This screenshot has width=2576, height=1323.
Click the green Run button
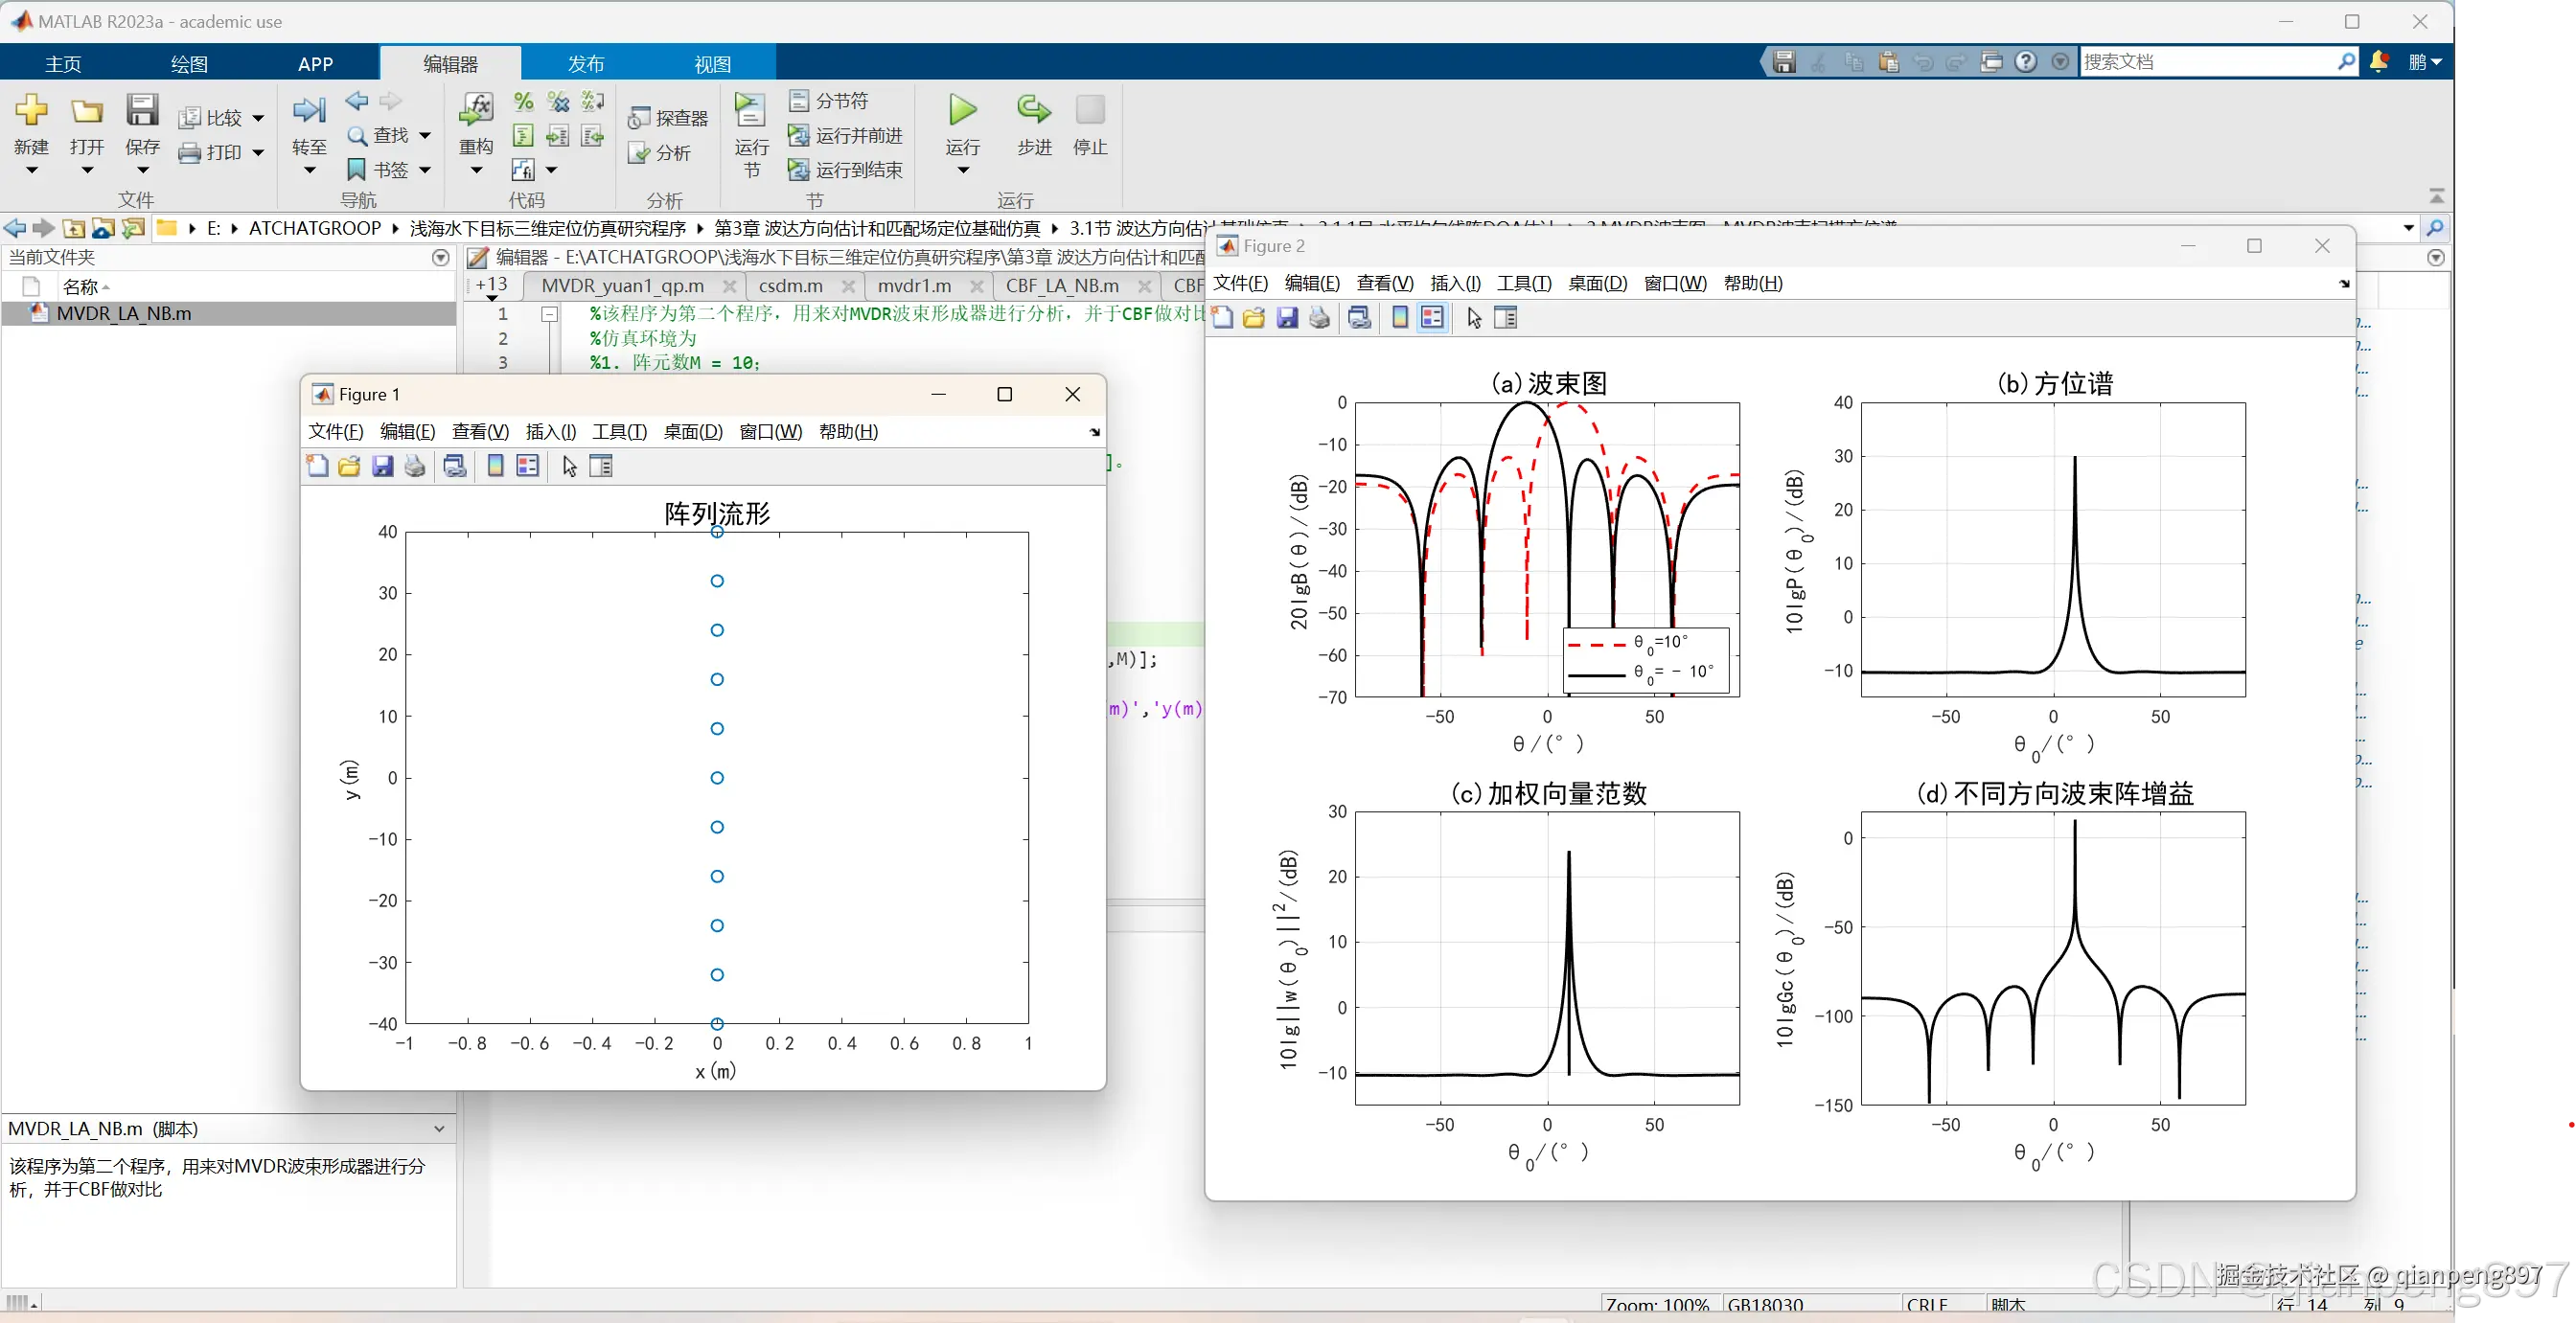point(962,110)
